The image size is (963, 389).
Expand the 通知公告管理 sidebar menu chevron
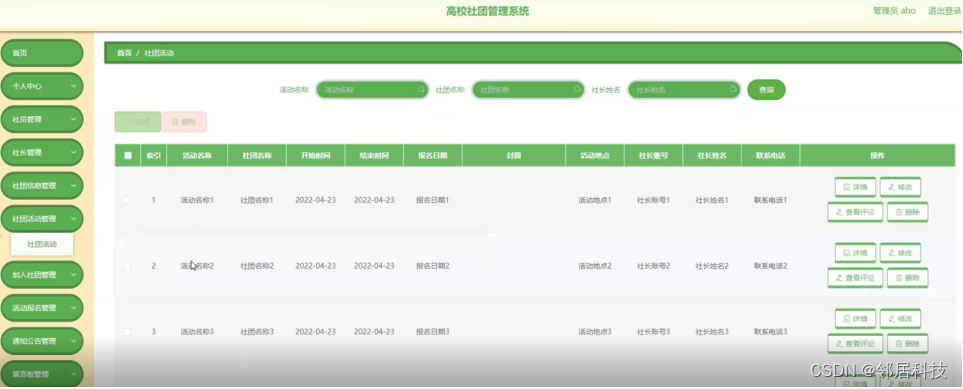coord(74,342)
